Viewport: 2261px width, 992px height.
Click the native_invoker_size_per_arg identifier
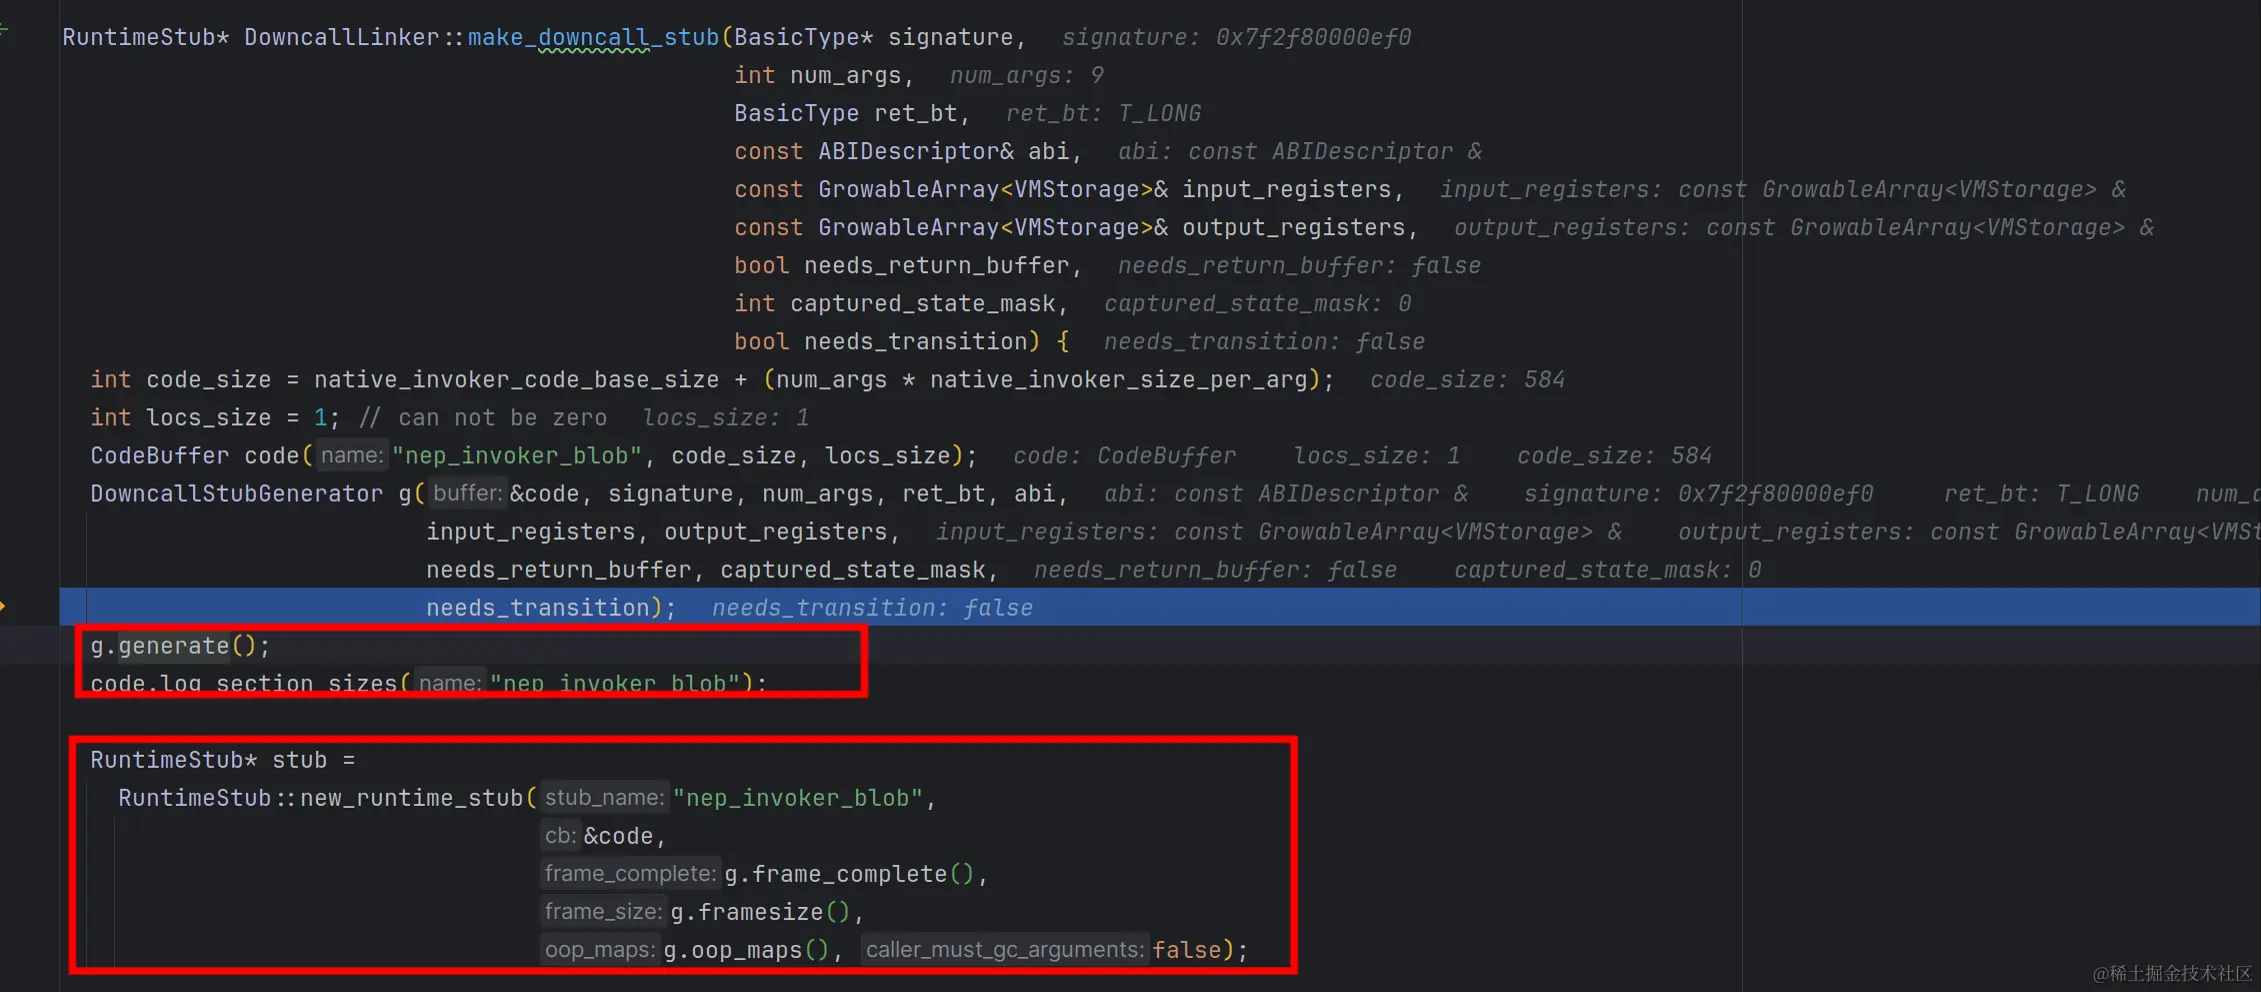1118,379
